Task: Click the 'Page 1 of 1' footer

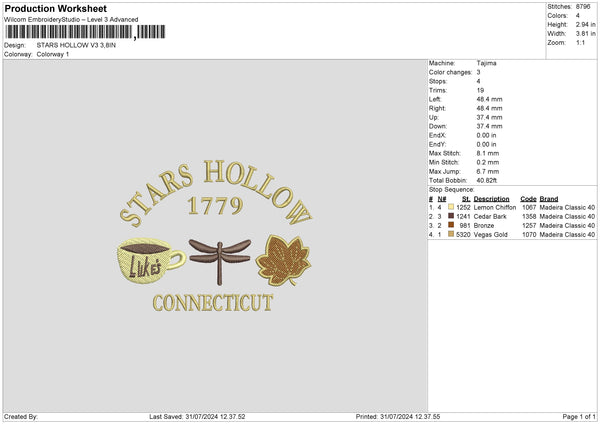Action: point(579,417)
